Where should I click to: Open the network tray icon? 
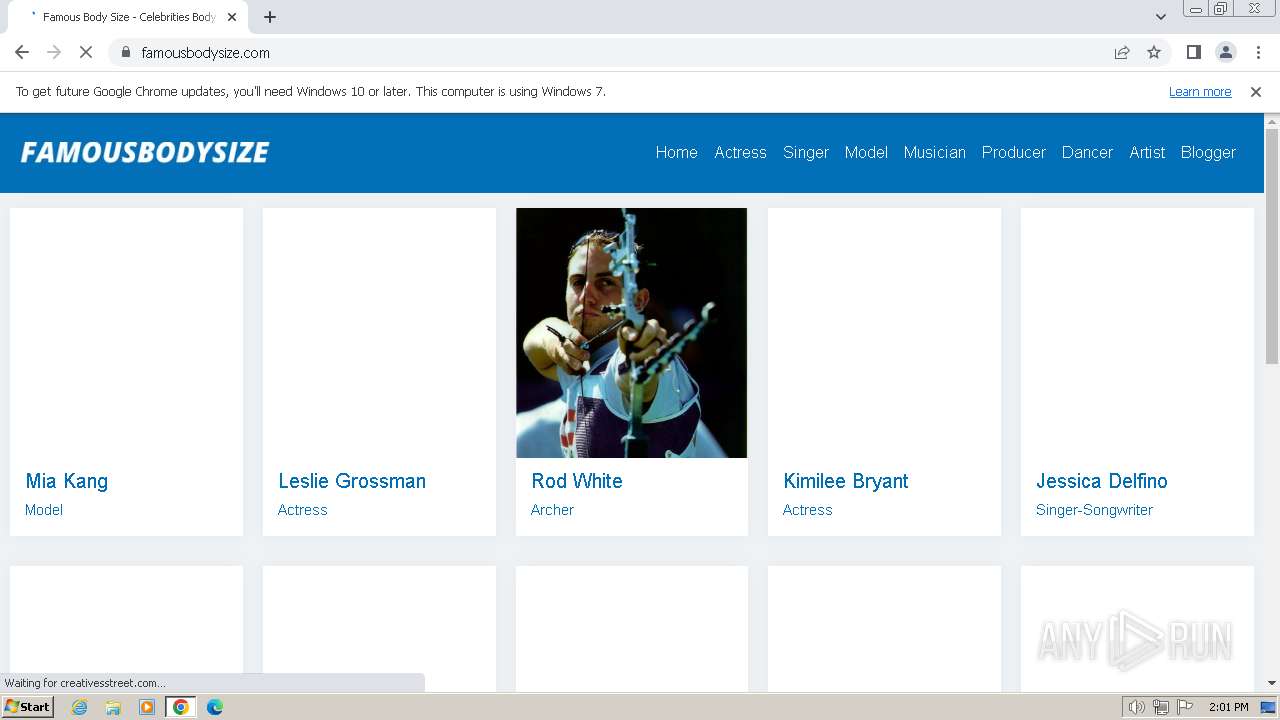pos(1161,707)
